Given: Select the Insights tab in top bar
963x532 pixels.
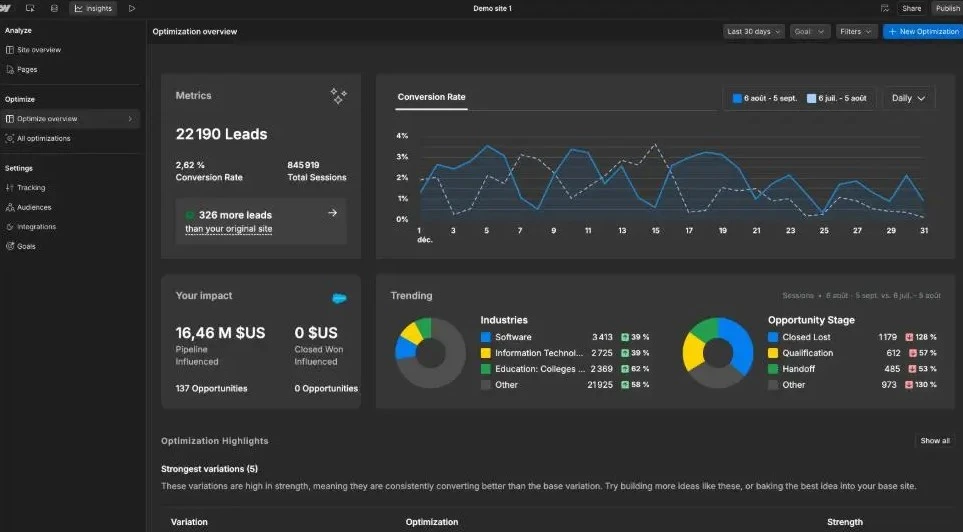Looking at the screenshot, I should pyautogui.click(x=93, y=9).
